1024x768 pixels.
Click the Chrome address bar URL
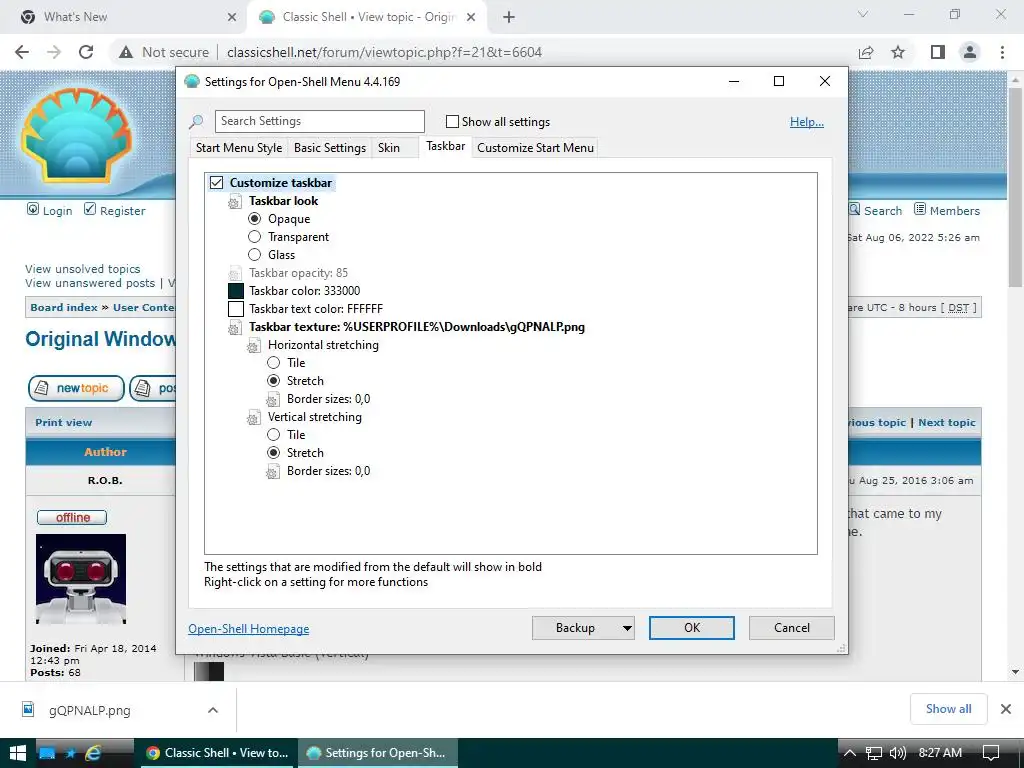pyautogui.click(x=384, y=52)
